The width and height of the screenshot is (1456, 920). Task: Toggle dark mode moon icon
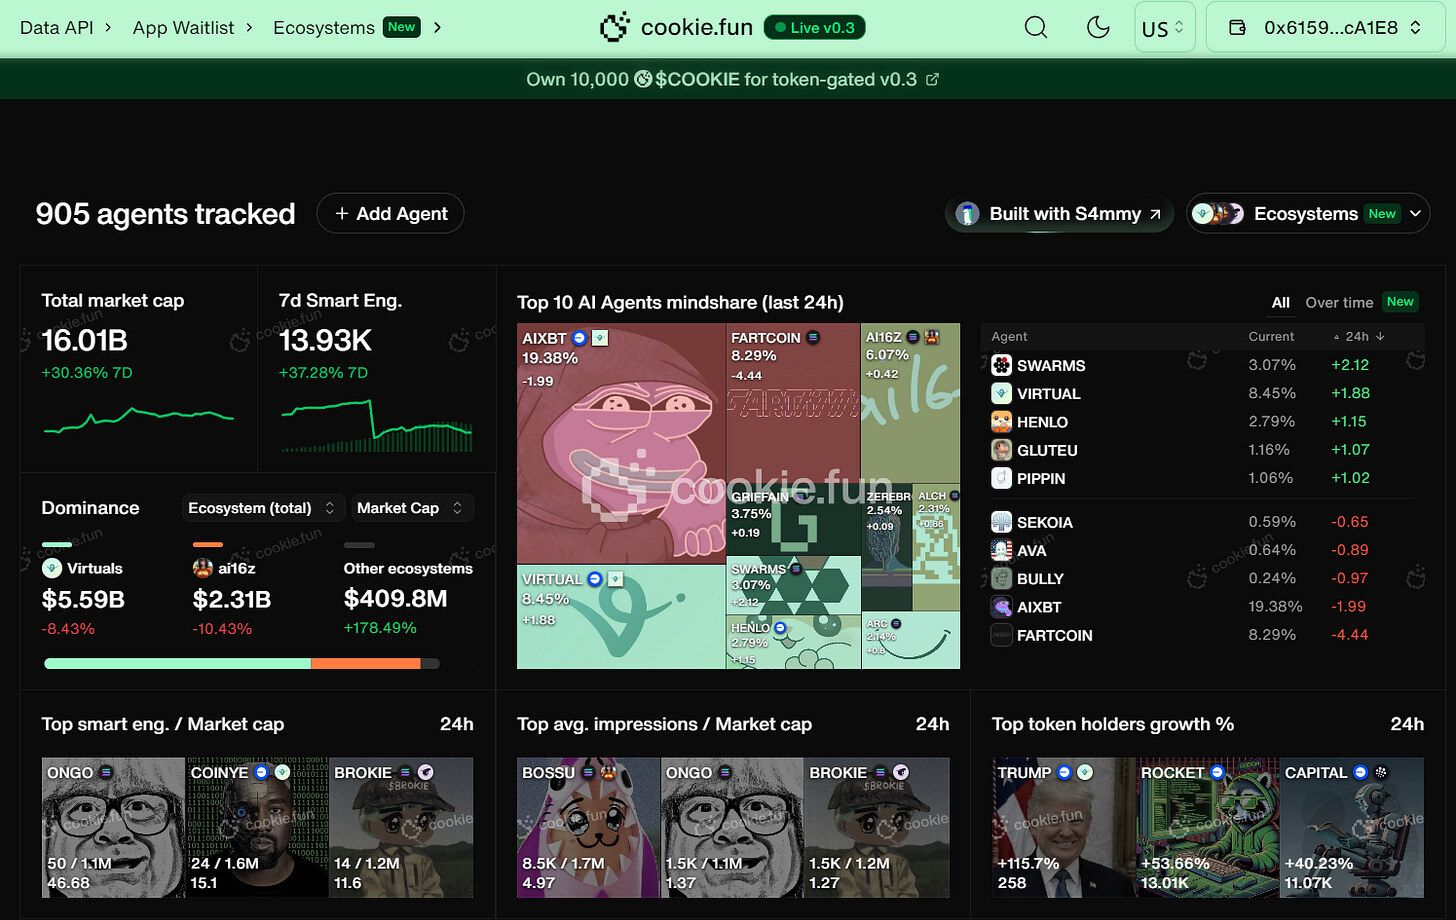(1098, 28)
